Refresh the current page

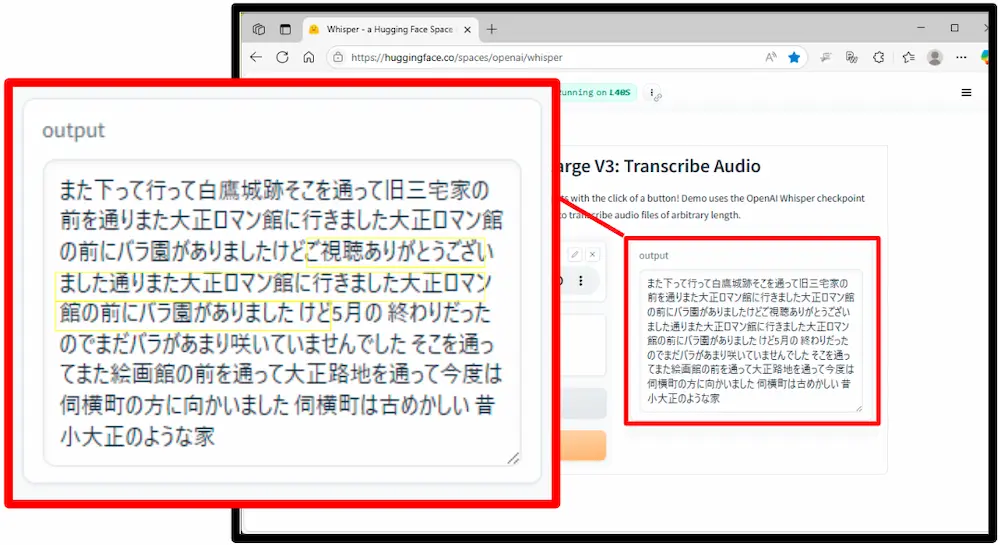point(283,57)
